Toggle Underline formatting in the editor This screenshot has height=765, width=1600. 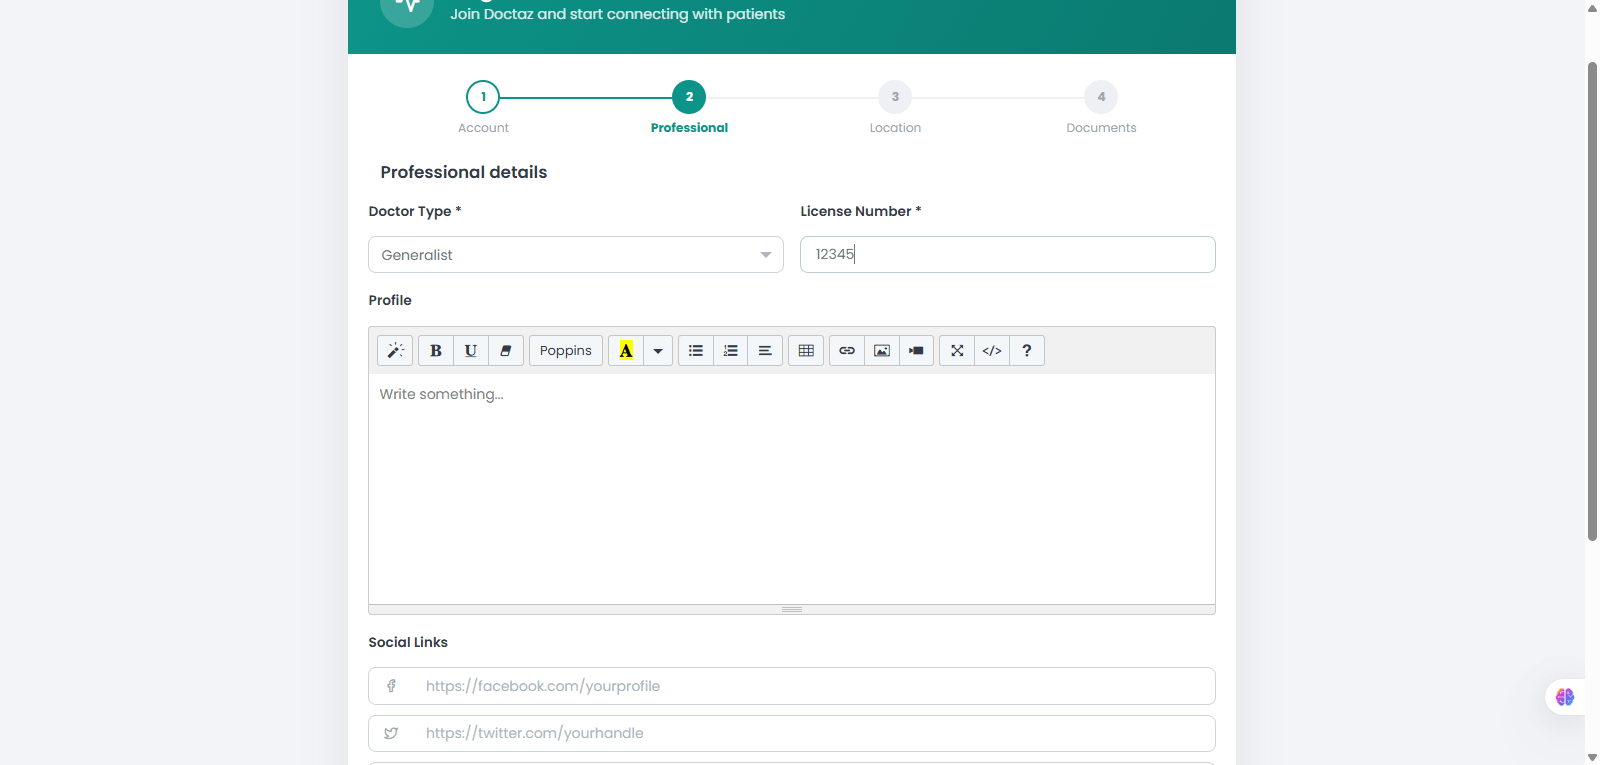471,351
